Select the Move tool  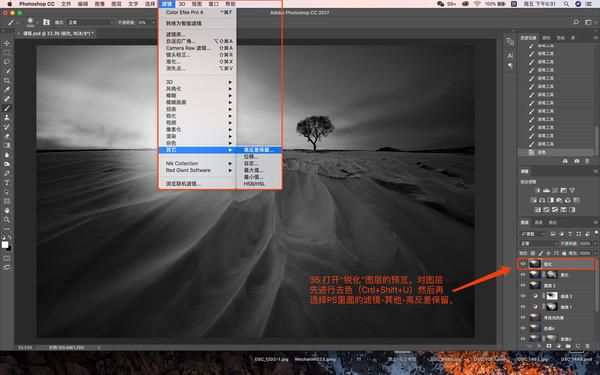pyautogui.click(x=7, y=43)
